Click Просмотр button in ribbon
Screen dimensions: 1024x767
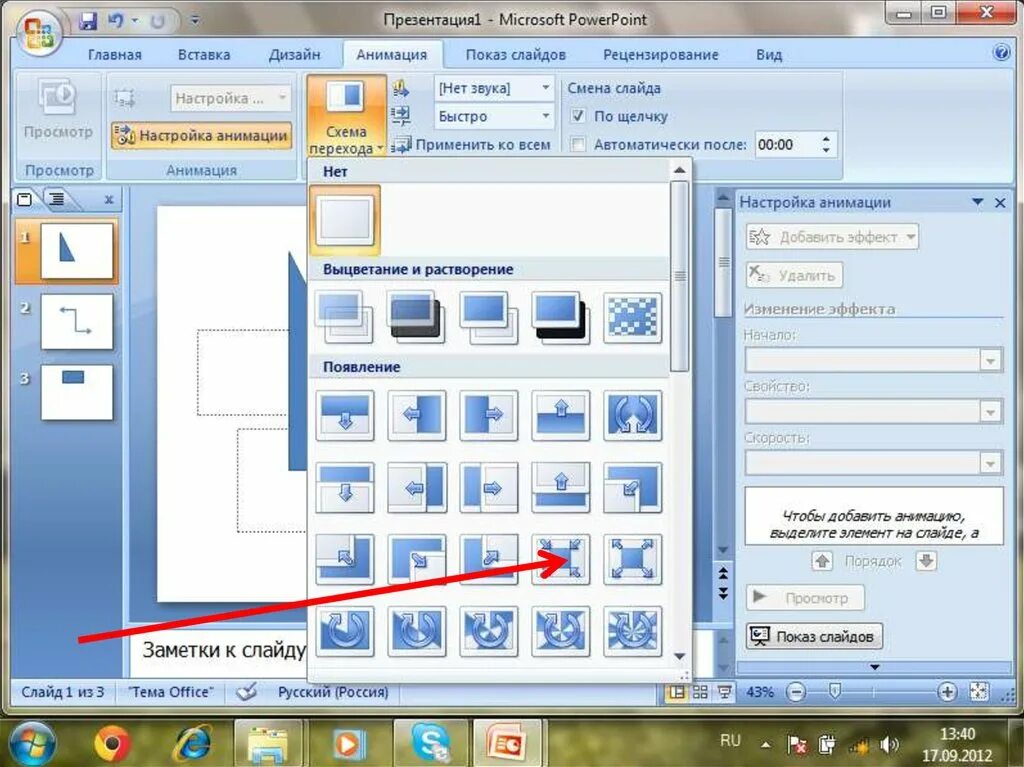tap(58, 110)
